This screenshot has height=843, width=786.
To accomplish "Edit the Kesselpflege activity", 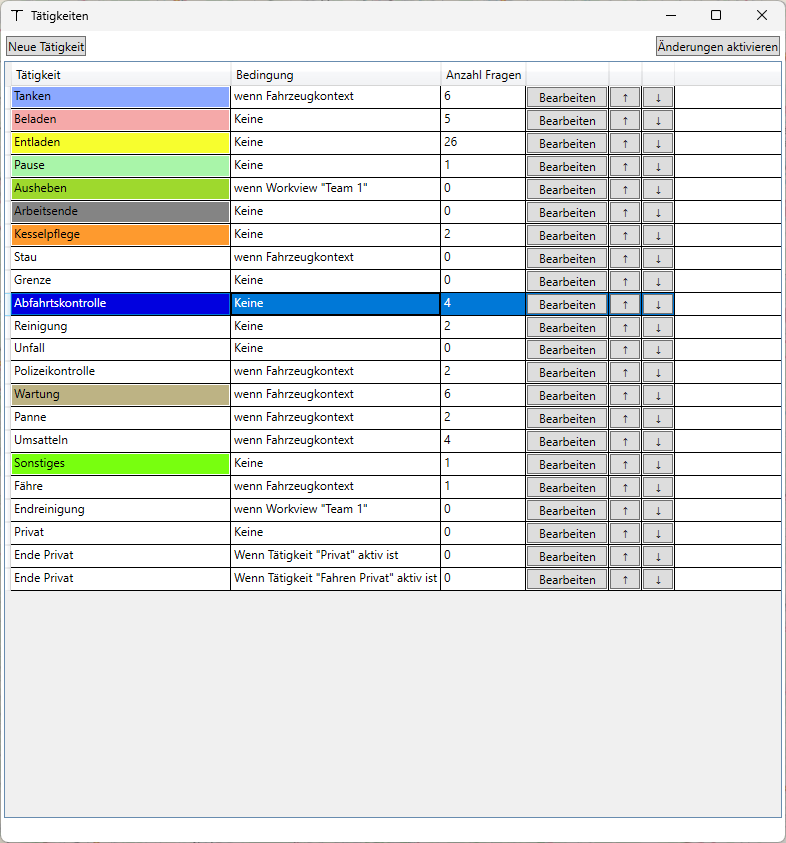I will coord(567,236).
